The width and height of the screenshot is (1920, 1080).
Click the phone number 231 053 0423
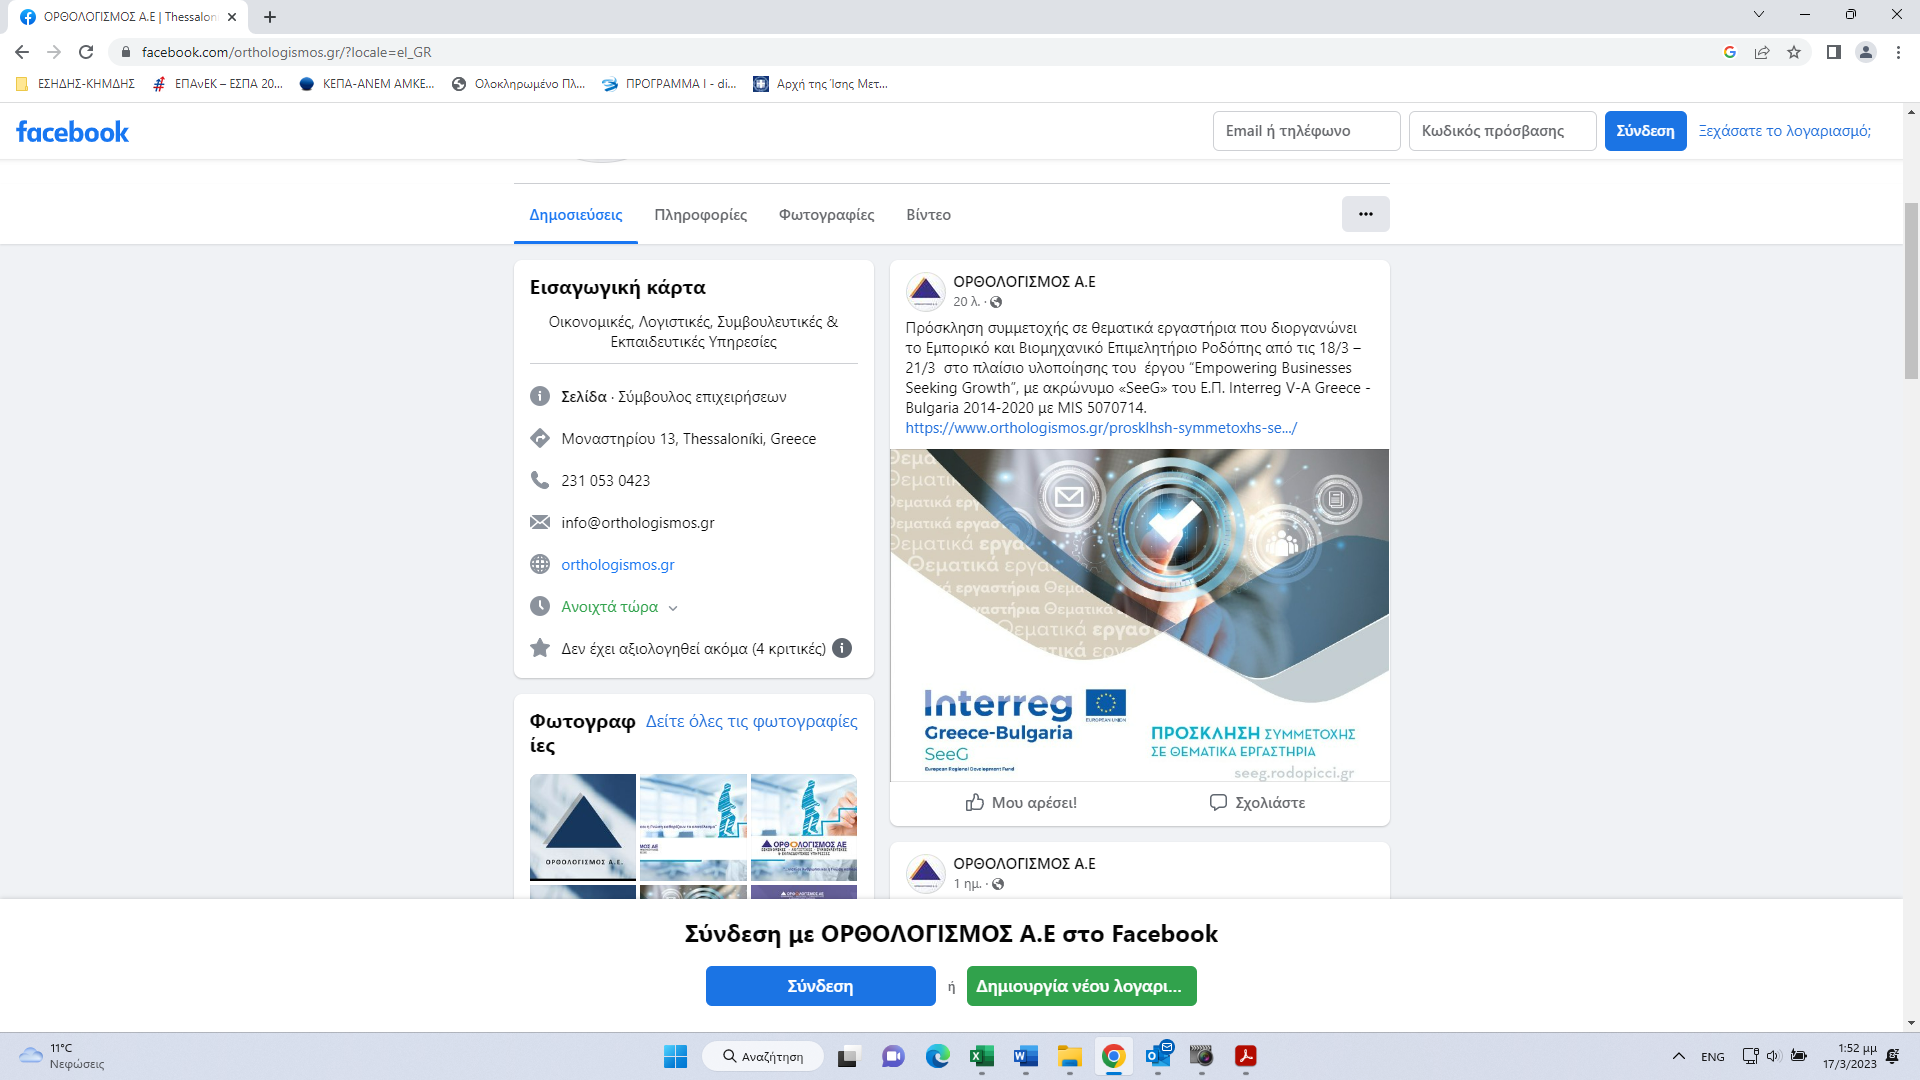point(605,481)
